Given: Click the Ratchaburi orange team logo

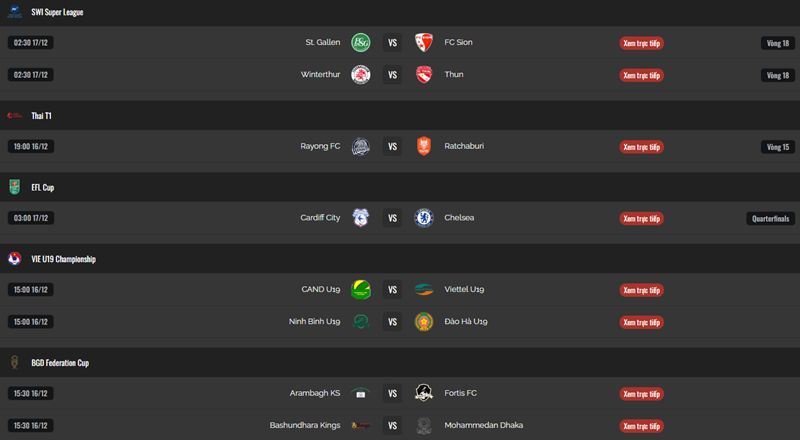Looking at the screenshot, I should (424, 147).
